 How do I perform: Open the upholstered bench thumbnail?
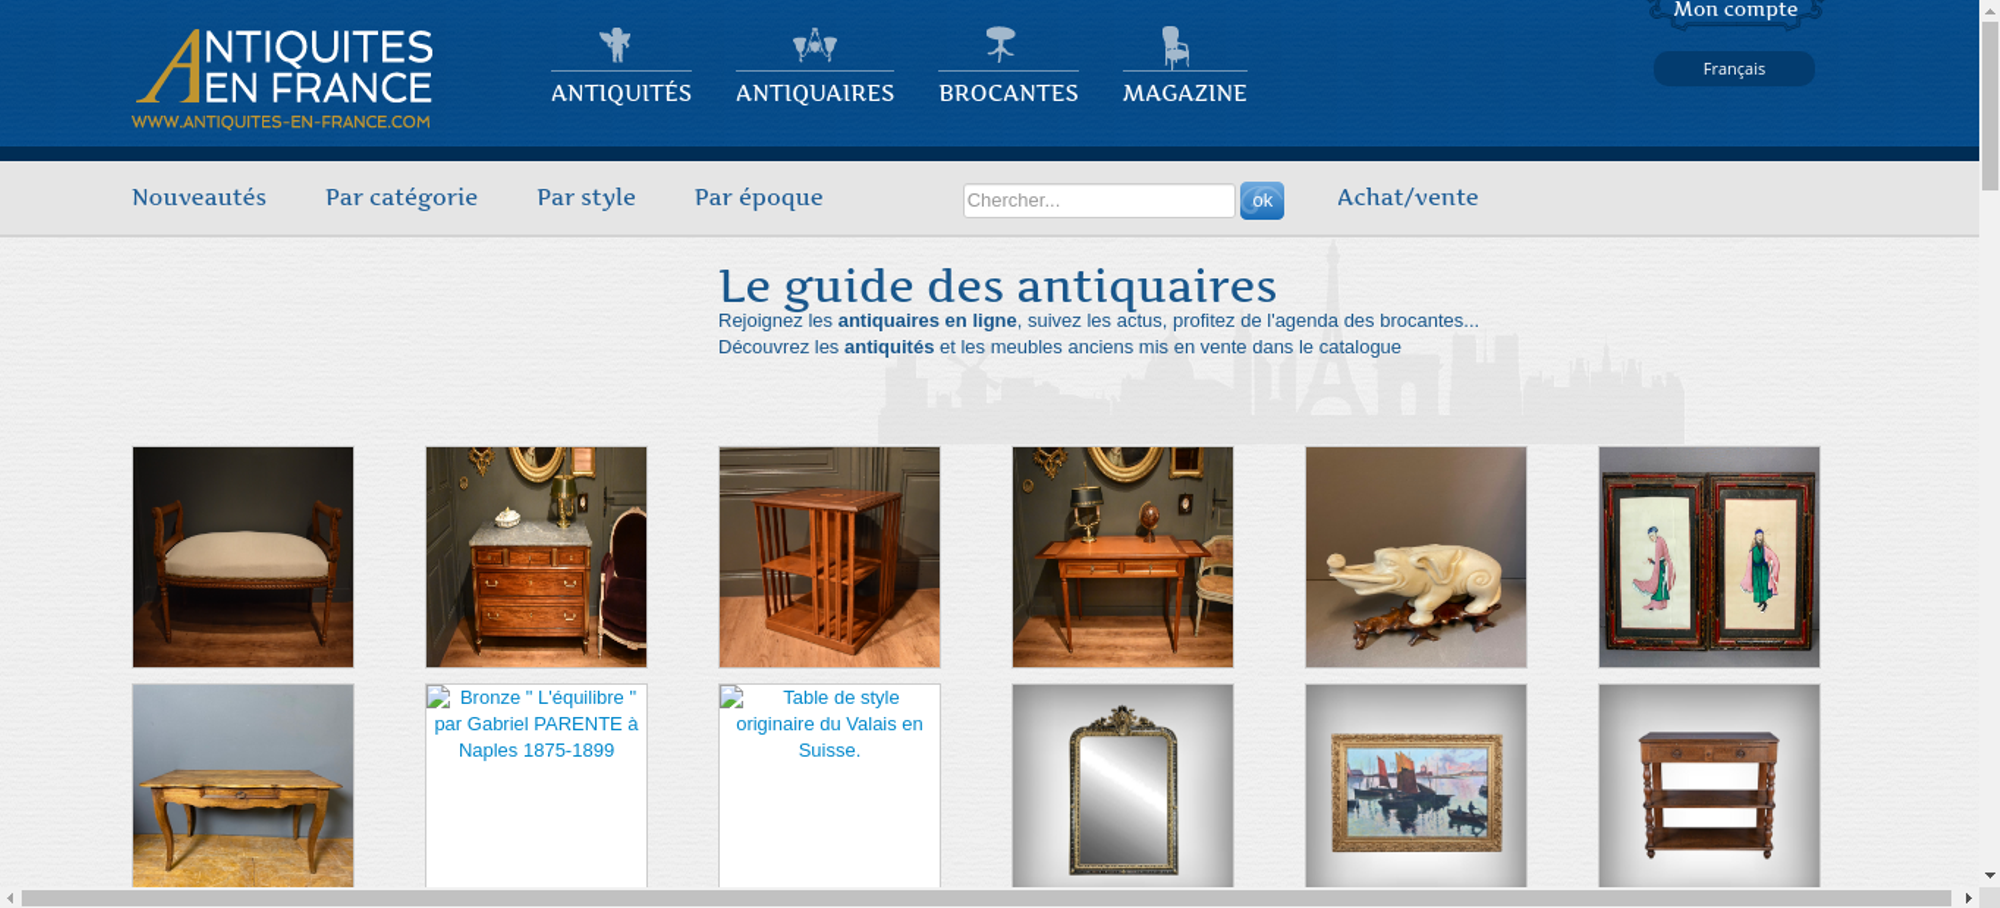click(x=243, y=557)
